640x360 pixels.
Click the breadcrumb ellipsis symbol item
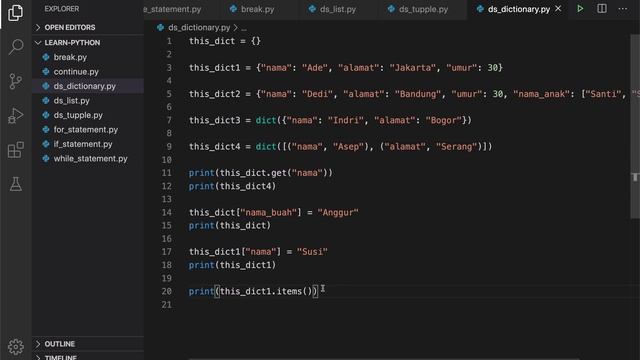(x=244, y=28)
